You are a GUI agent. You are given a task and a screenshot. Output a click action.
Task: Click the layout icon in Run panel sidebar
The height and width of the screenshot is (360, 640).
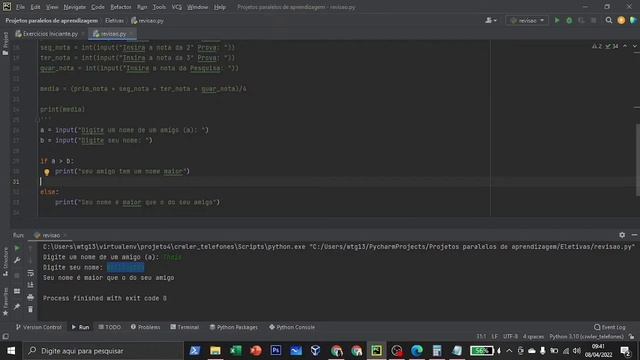(17, 291)
